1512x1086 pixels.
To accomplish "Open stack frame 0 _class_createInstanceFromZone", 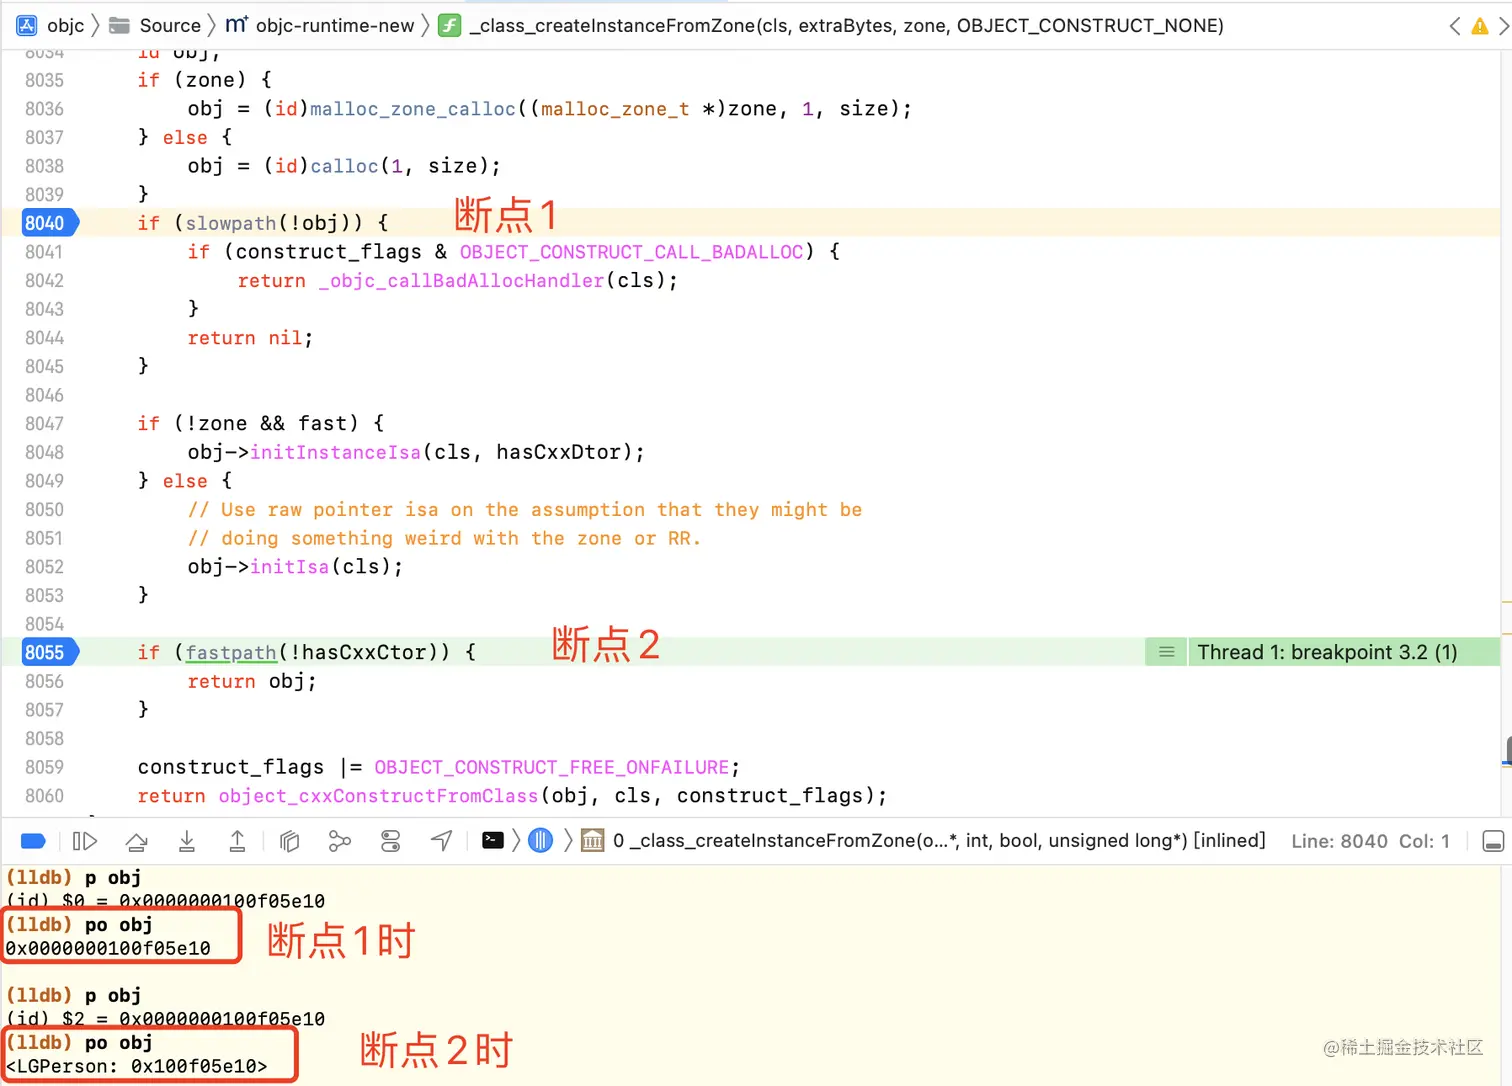I will (939, 841).
